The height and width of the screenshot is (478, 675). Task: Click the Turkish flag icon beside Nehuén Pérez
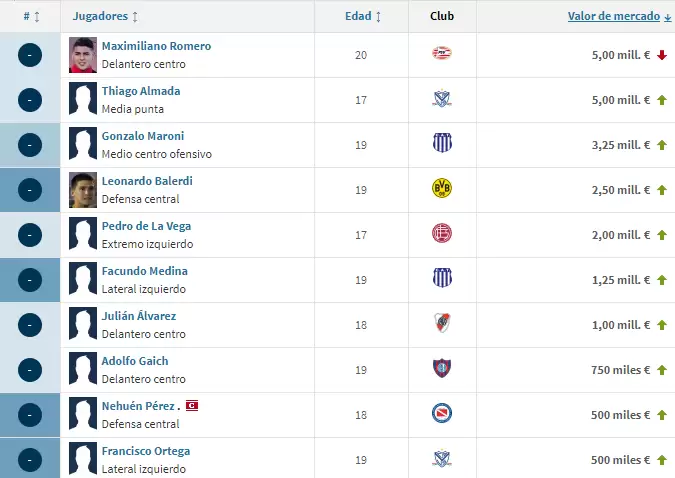pyautogui.click(x=192, y=406)
